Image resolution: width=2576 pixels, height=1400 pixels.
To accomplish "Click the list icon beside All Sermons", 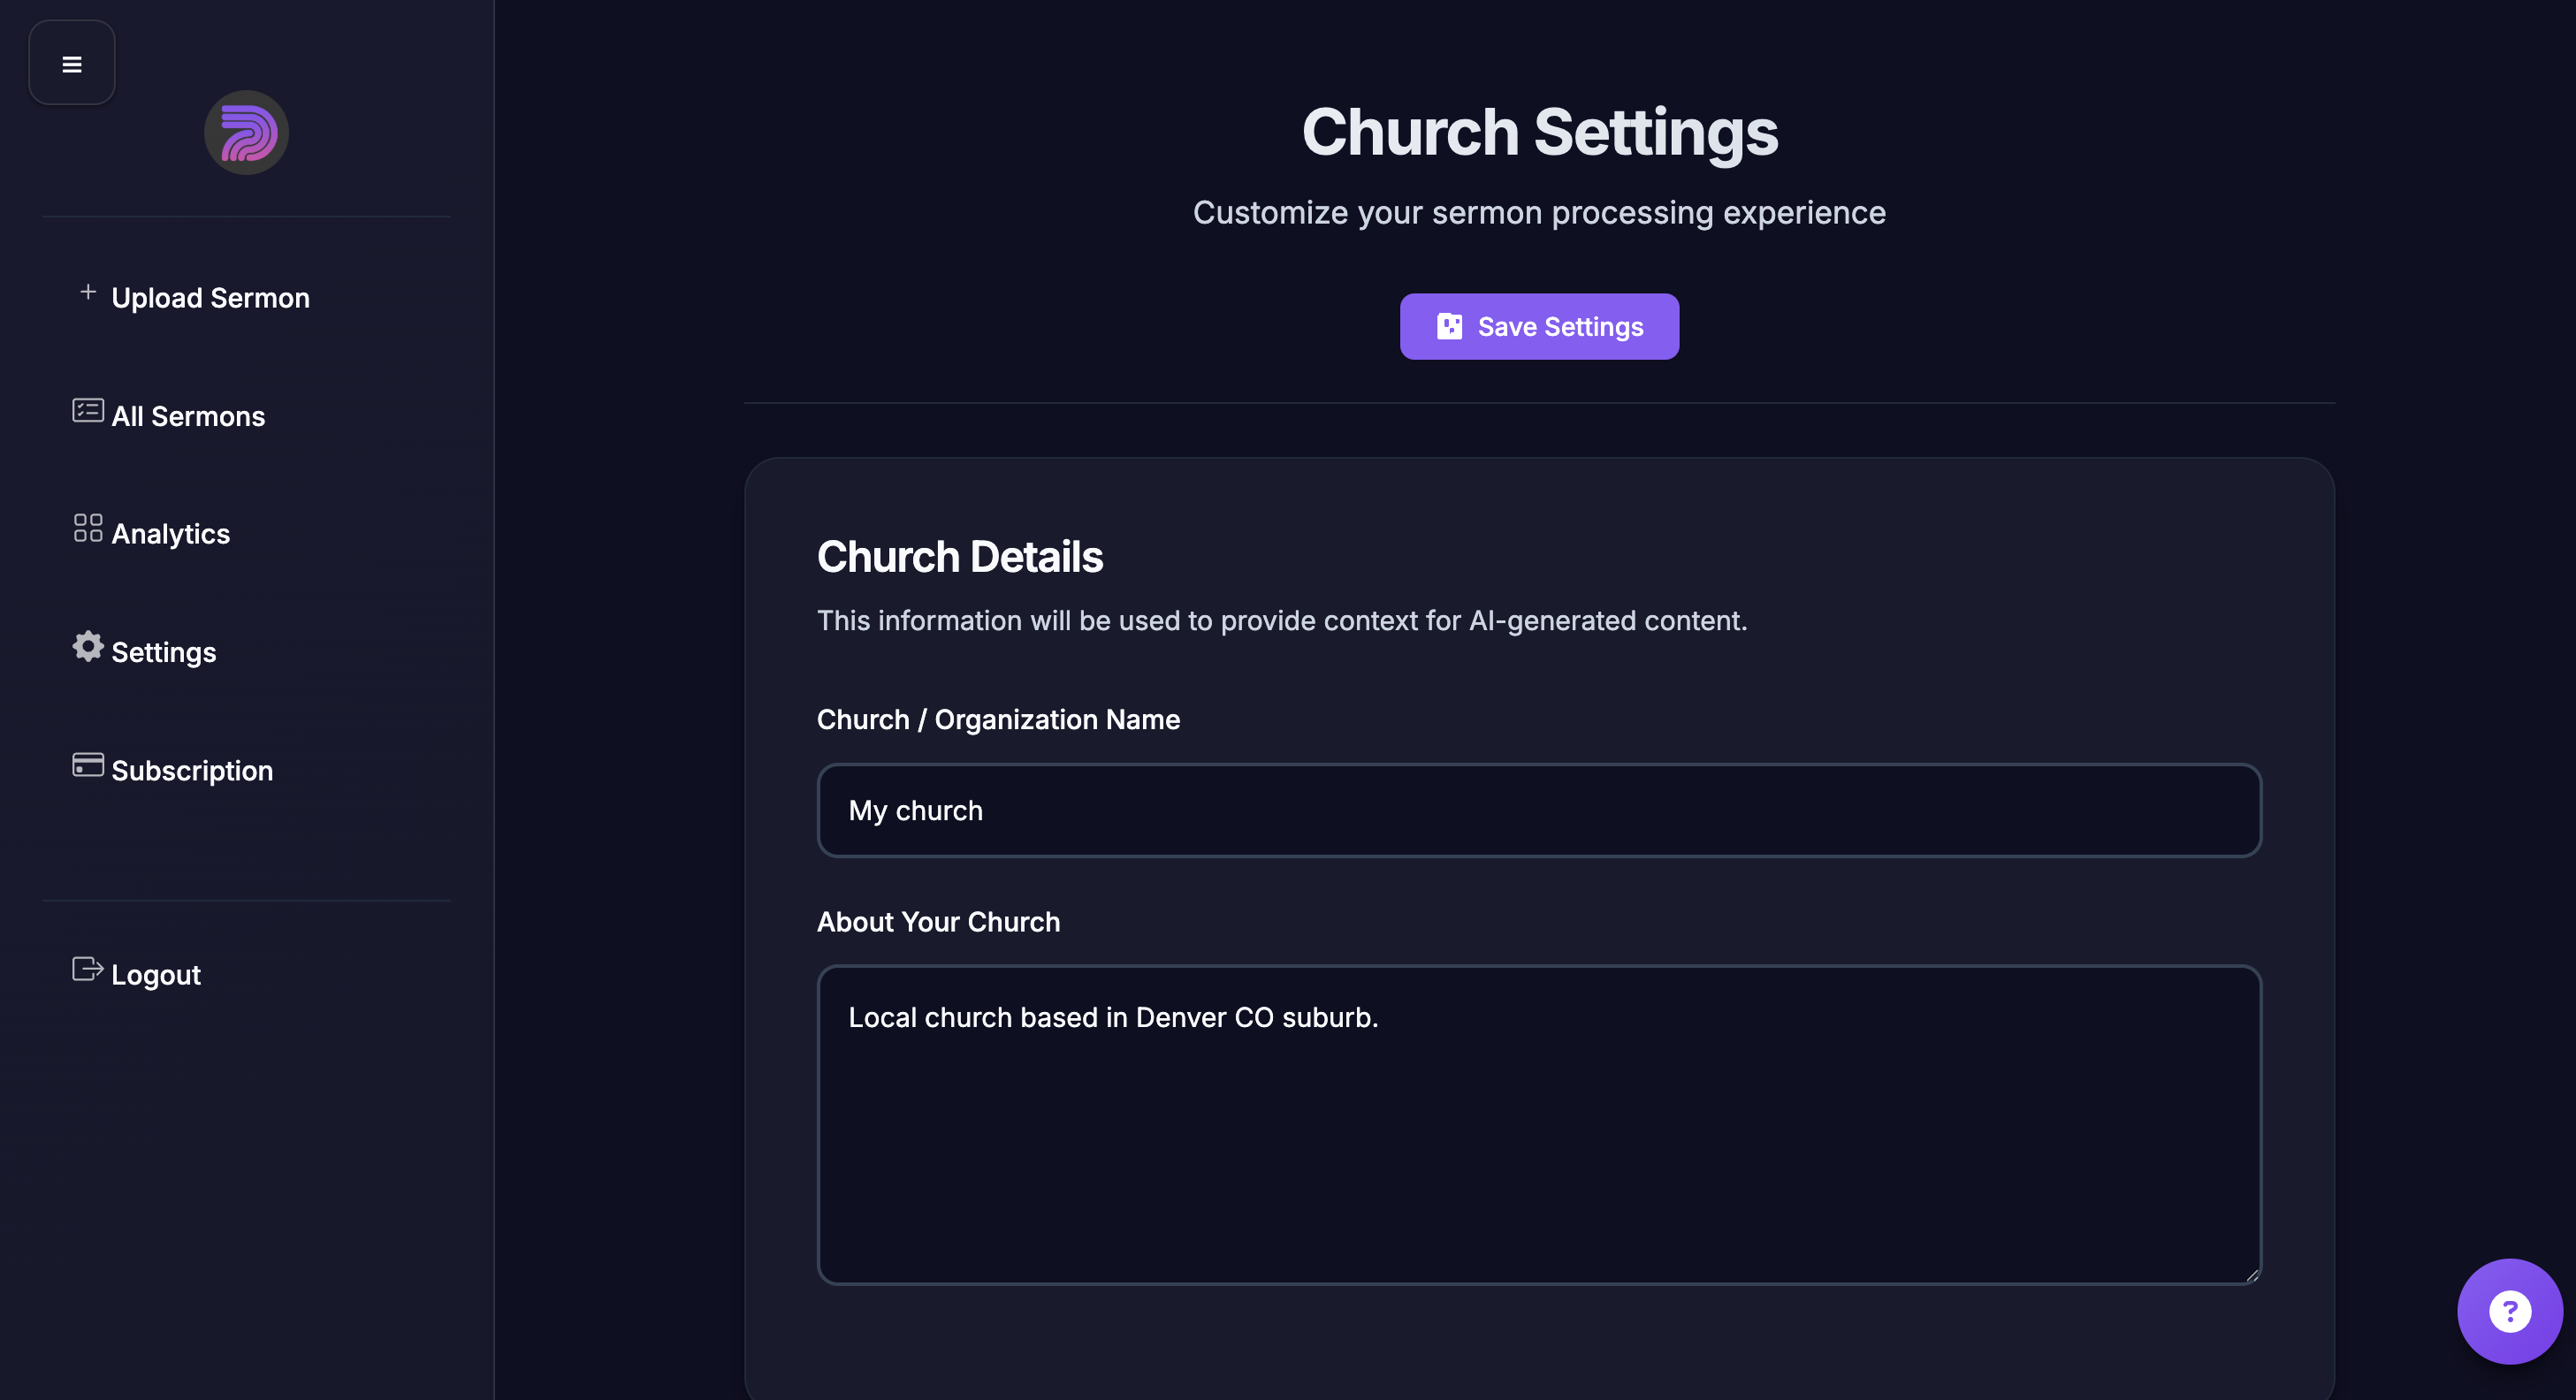I will [x=88, y=411].
